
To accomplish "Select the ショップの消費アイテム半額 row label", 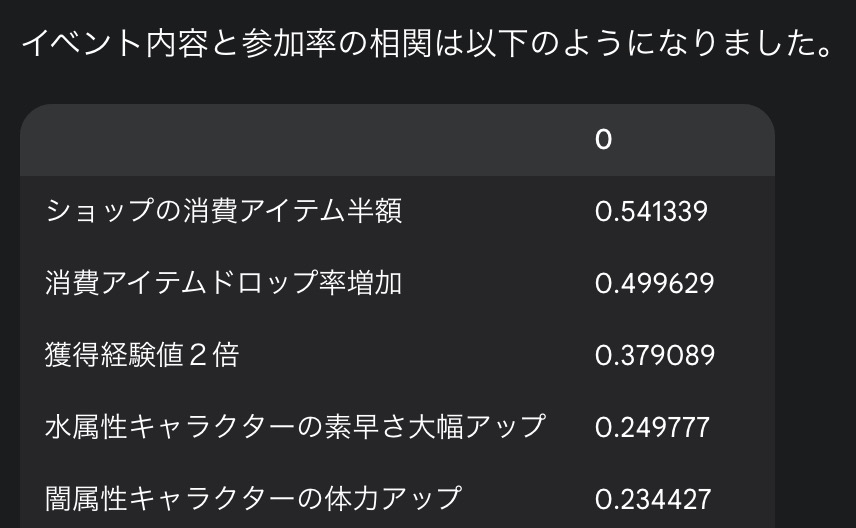I will tap(223, 211).
